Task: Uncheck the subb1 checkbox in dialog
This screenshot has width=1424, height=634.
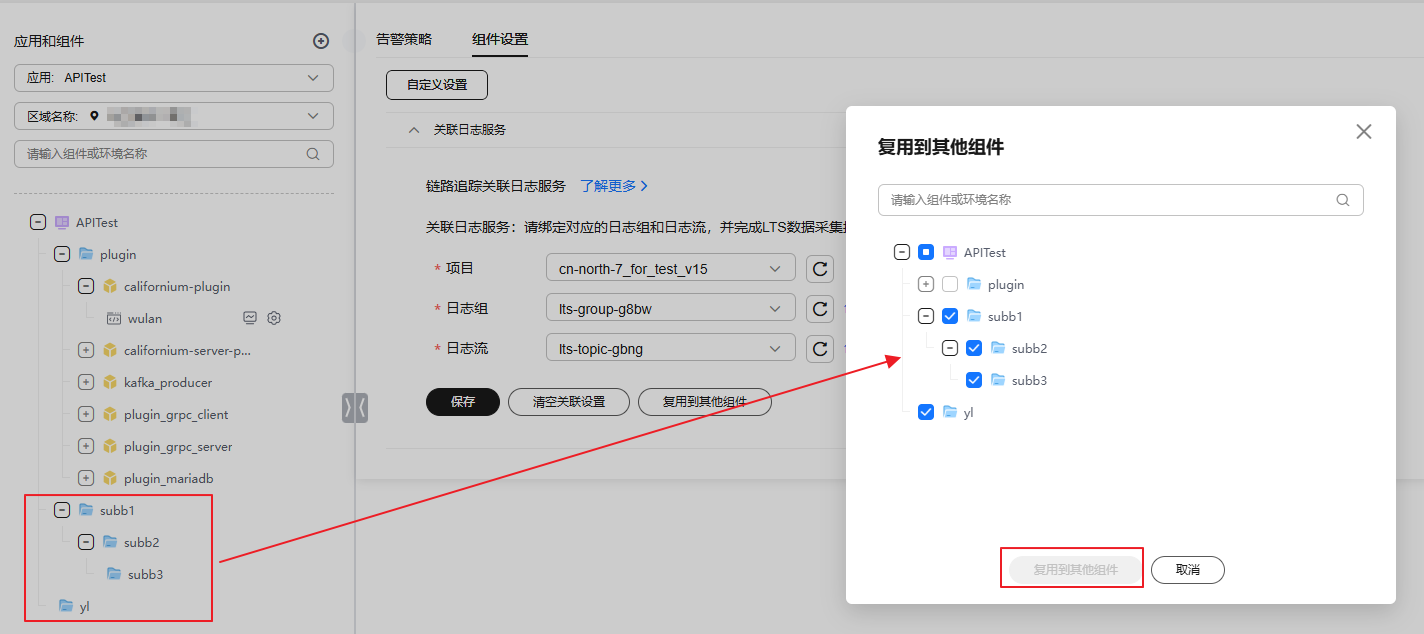Action: point(949,315)
